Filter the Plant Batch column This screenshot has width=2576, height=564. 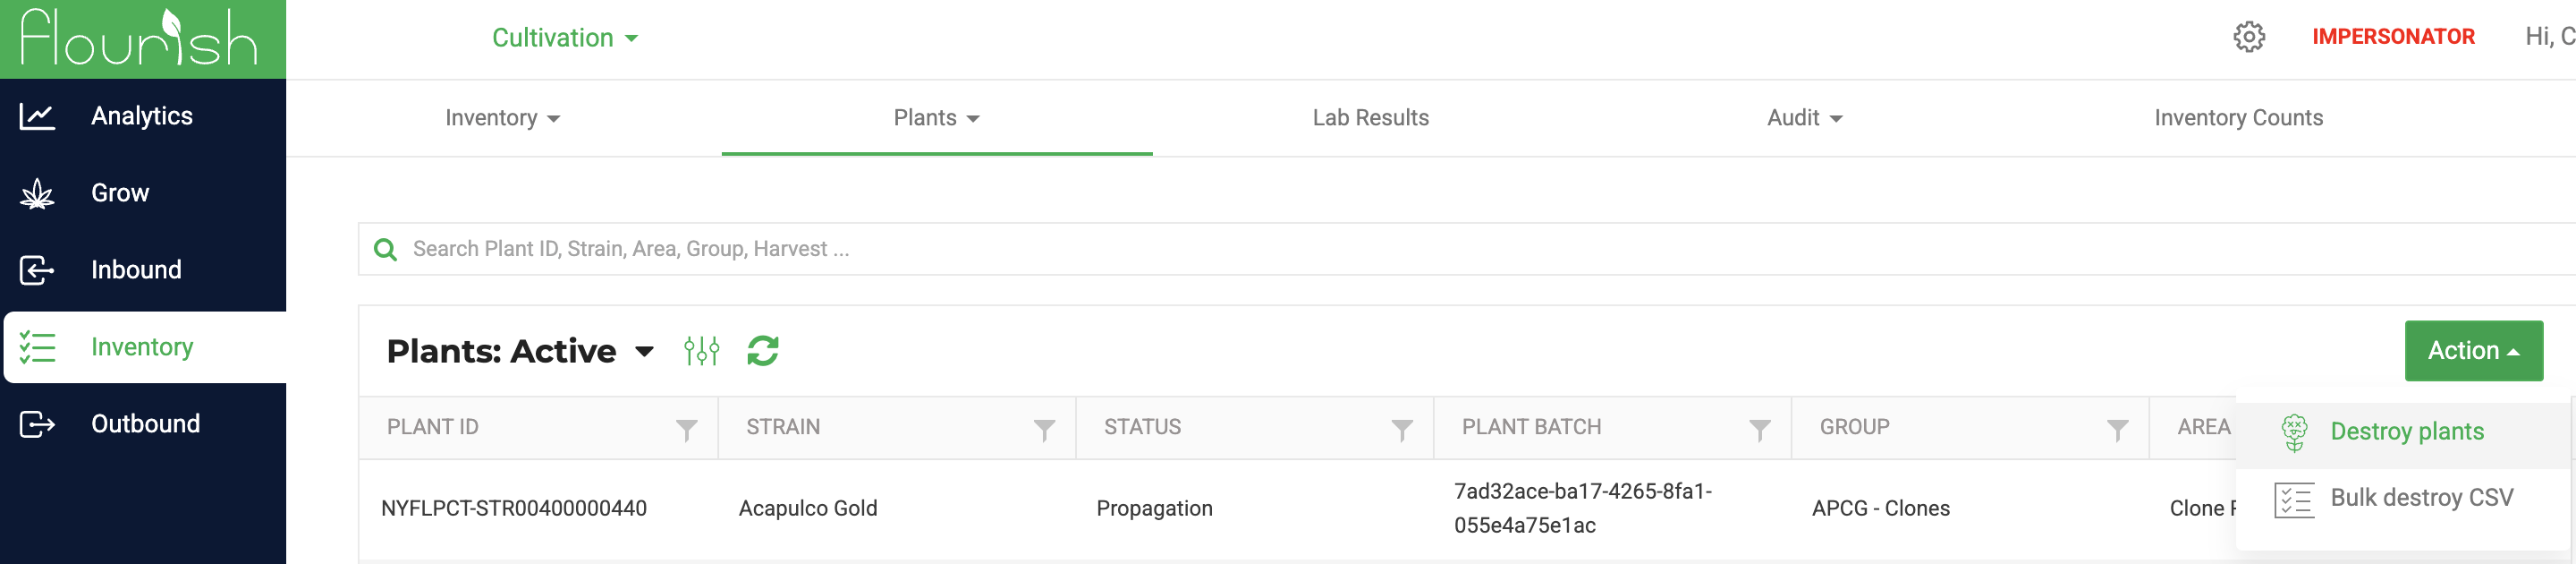1760,430
